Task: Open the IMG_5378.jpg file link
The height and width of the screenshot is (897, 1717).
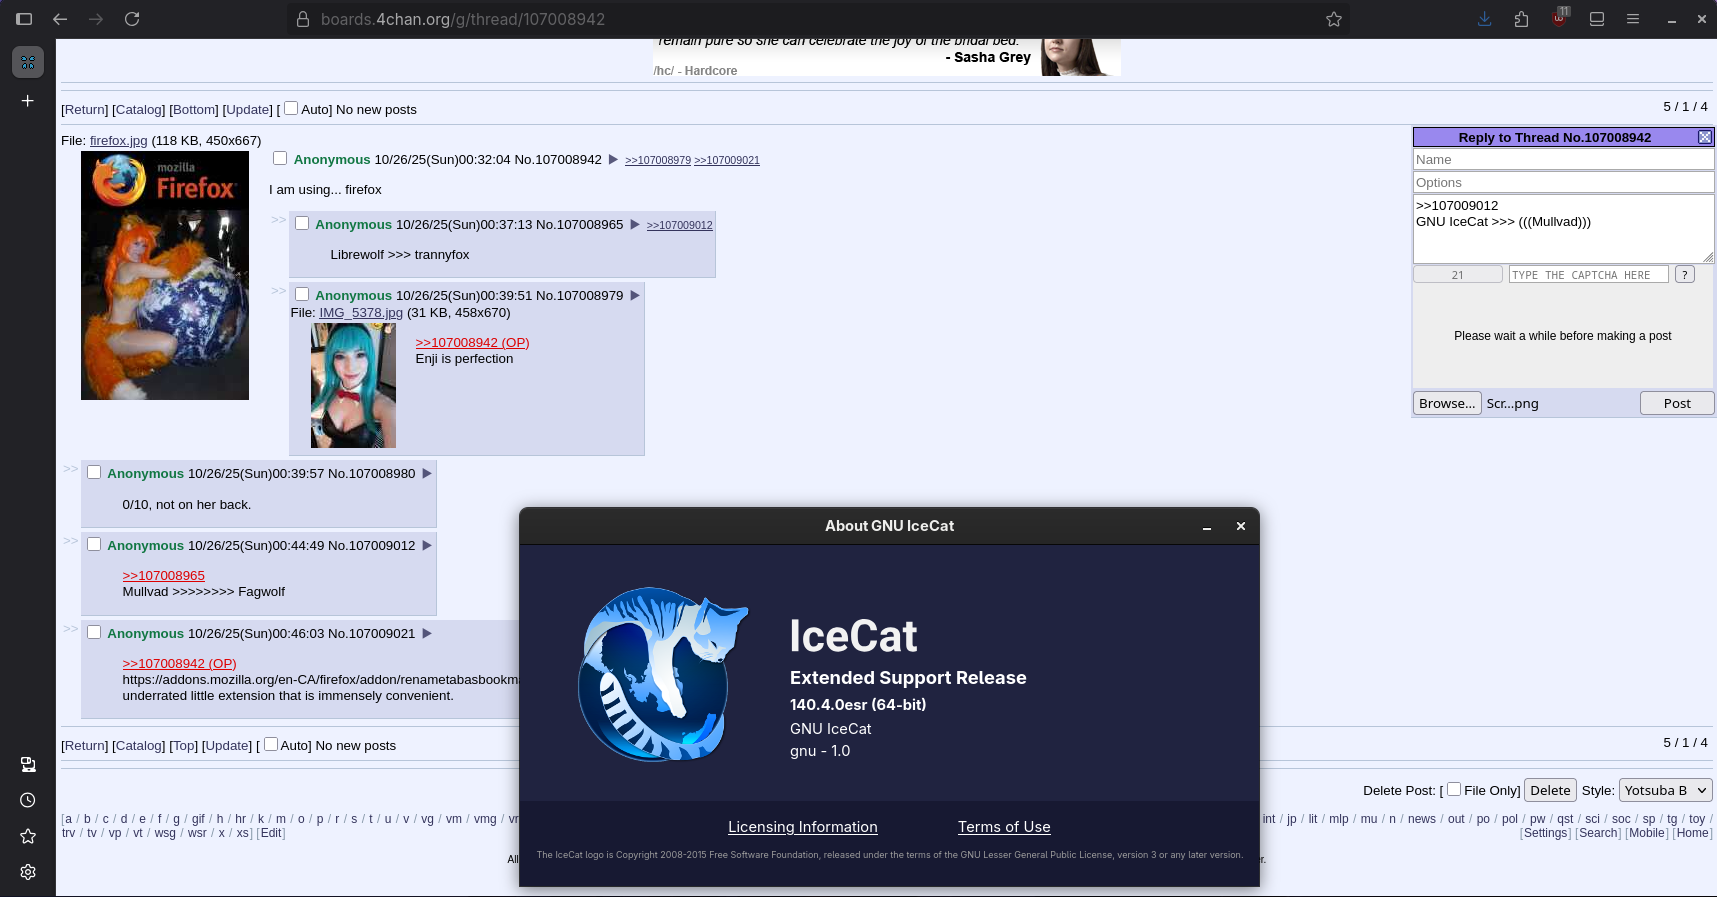Action: point(361,313)
